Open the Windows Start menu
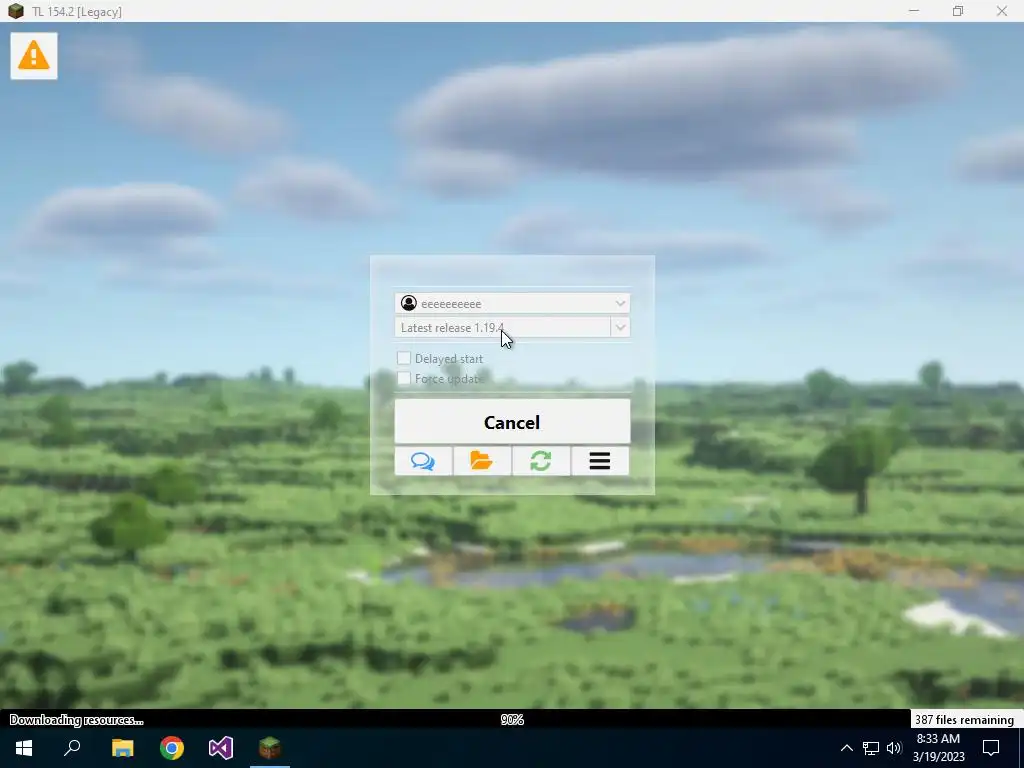The height and width of the screenshot is (768, 1024). pyautogui.click(x=24, y=748)
